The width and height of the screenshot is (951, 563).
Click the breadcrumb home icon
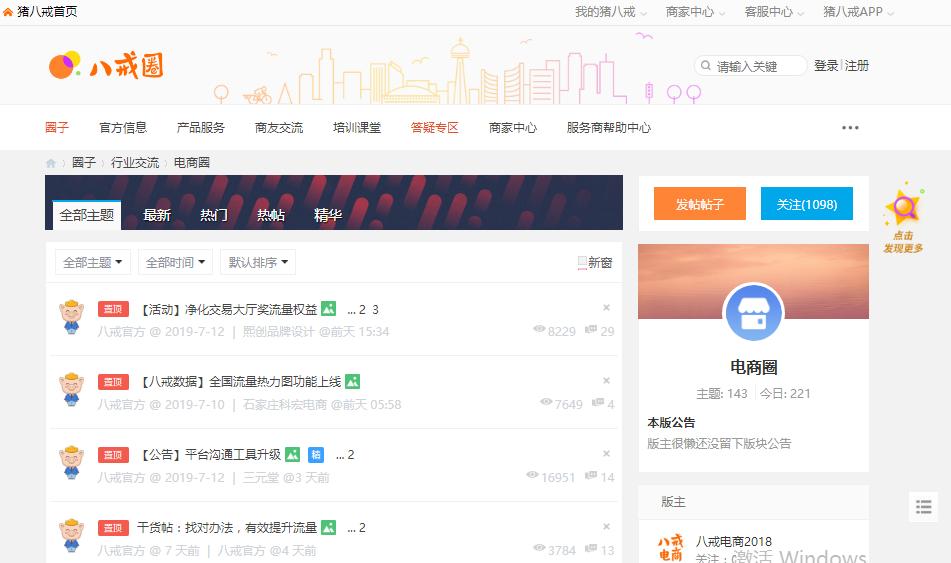[x=51, y=163]
